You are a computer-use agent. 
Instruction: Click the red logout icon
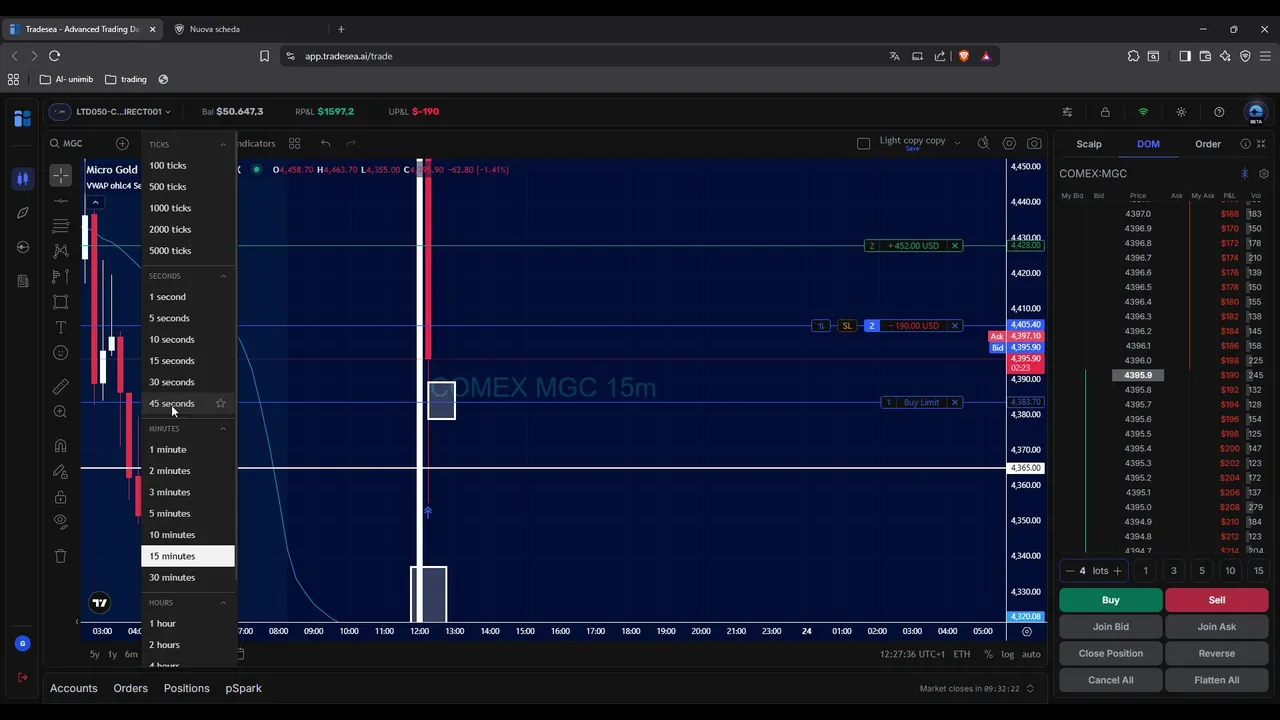(22, 678)
